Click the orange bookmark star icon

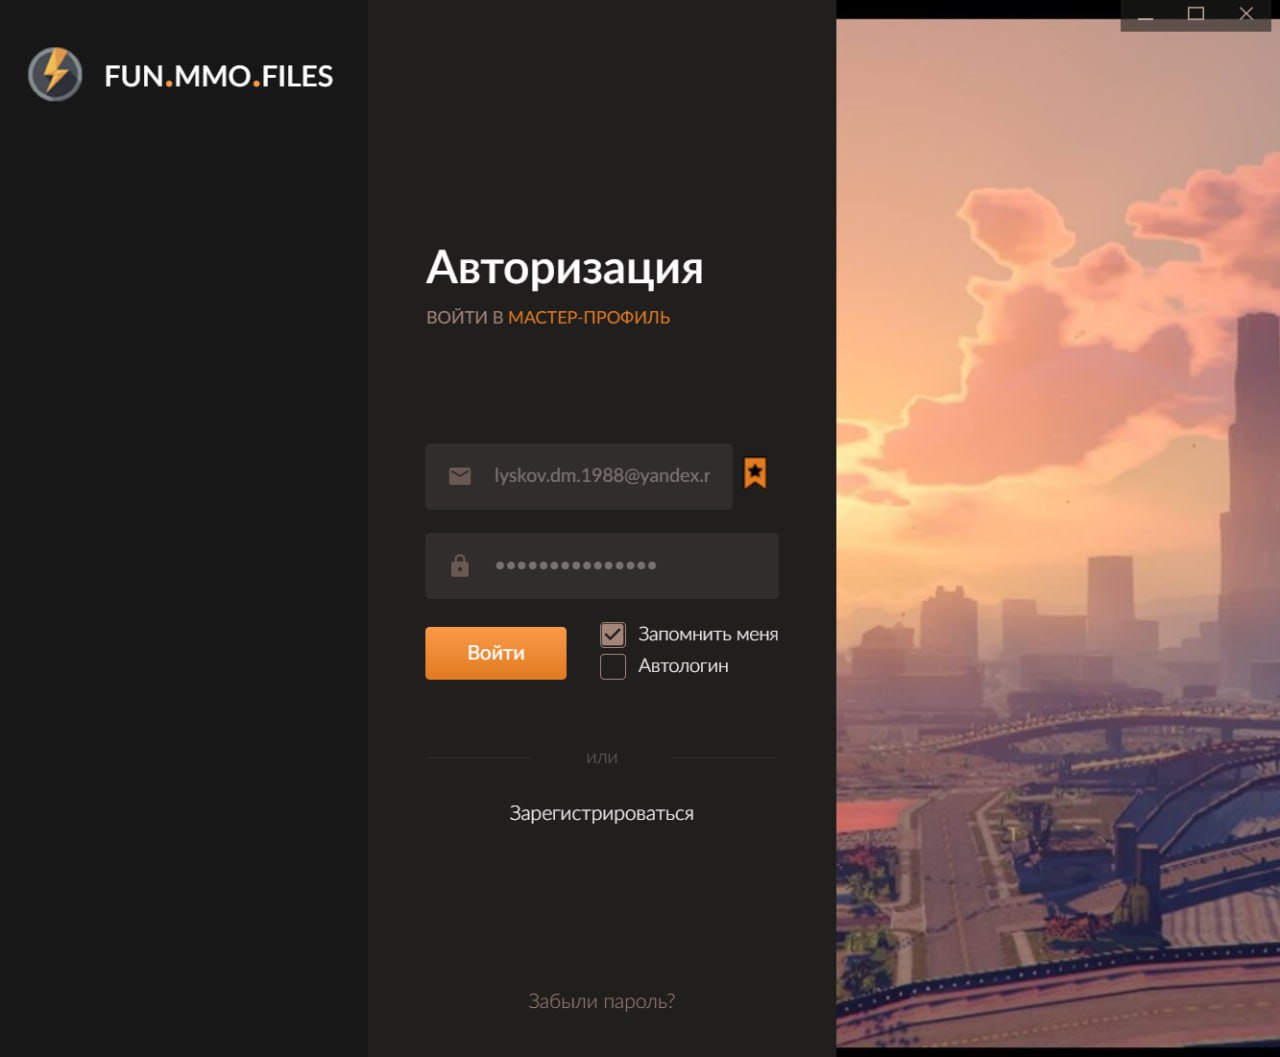(x=755, y=473)
